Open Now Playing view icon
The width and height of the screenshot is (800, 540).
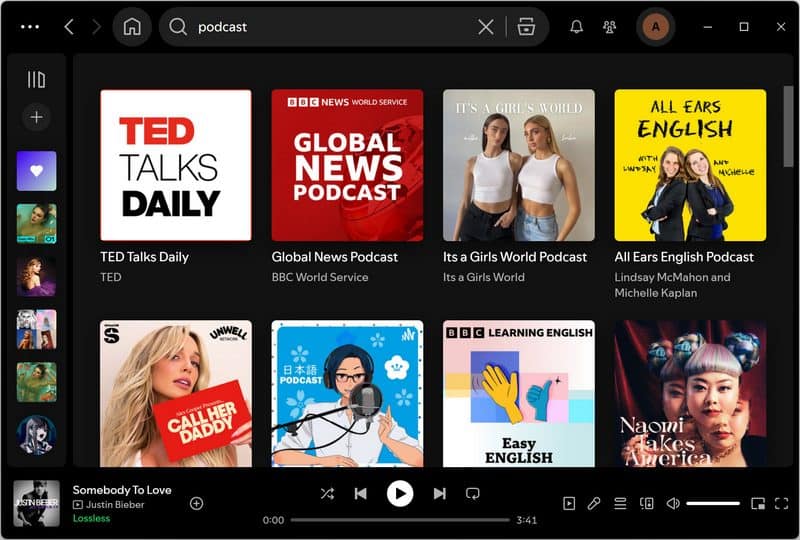569,504
